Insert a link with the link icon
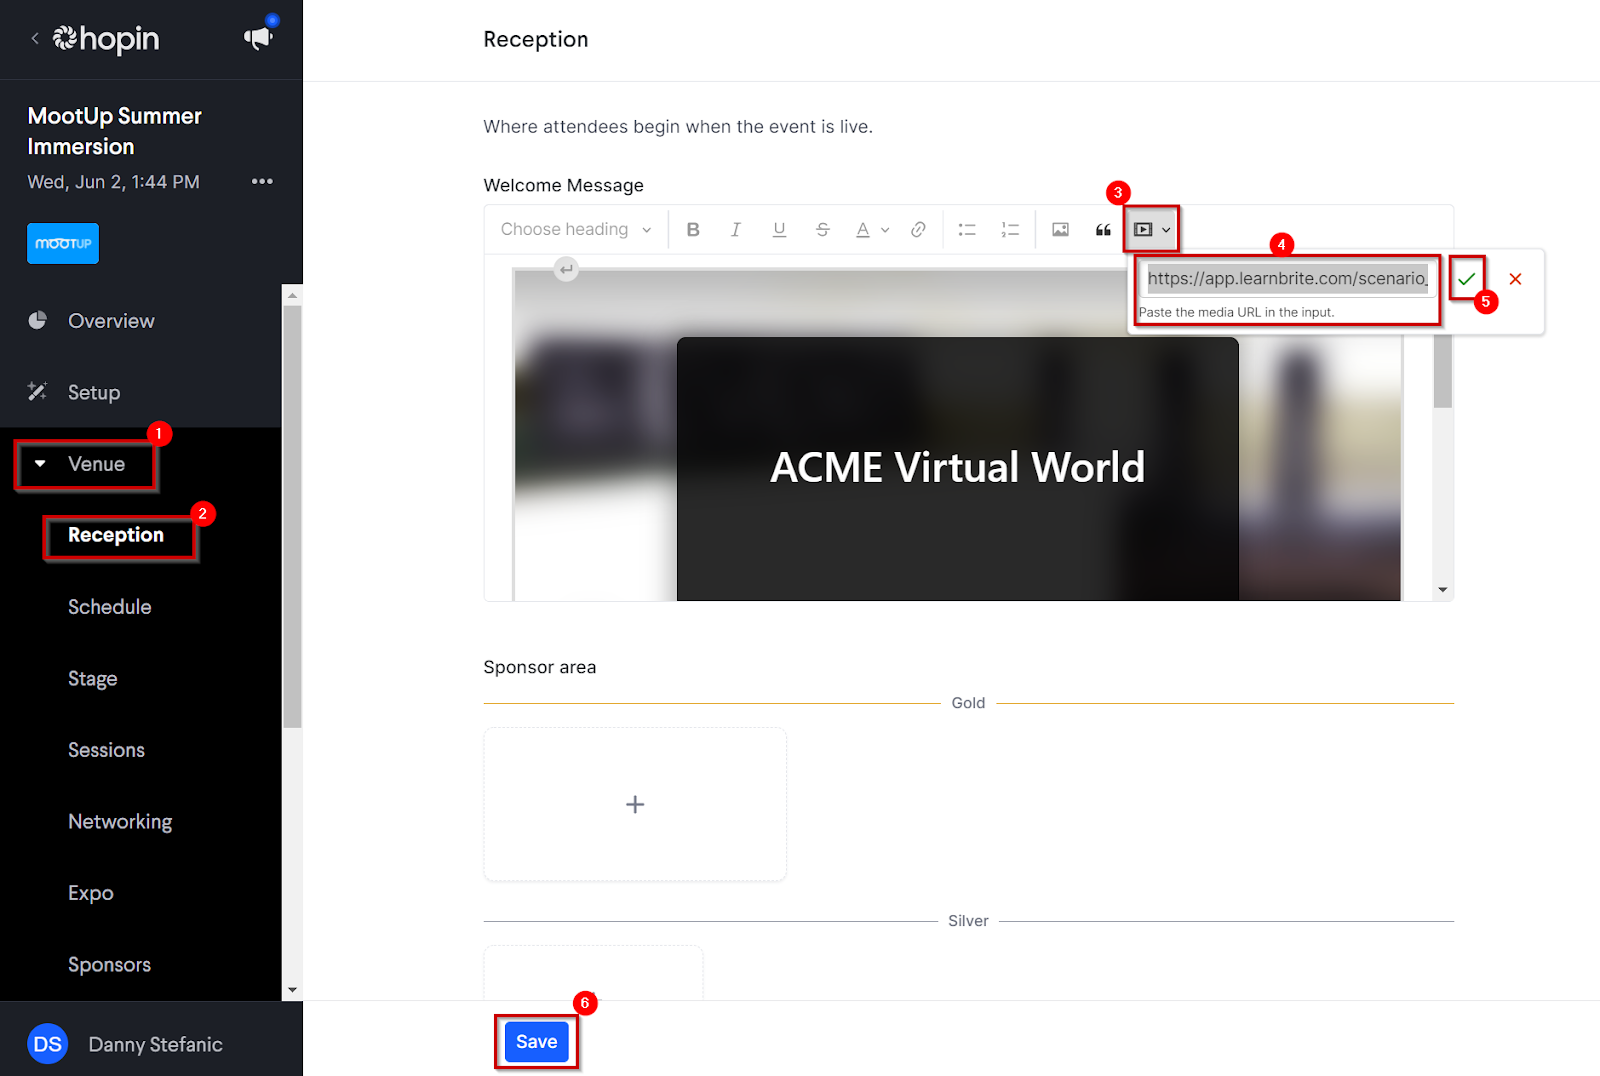Screen dimensions: 1600x1076 point(918,229)
